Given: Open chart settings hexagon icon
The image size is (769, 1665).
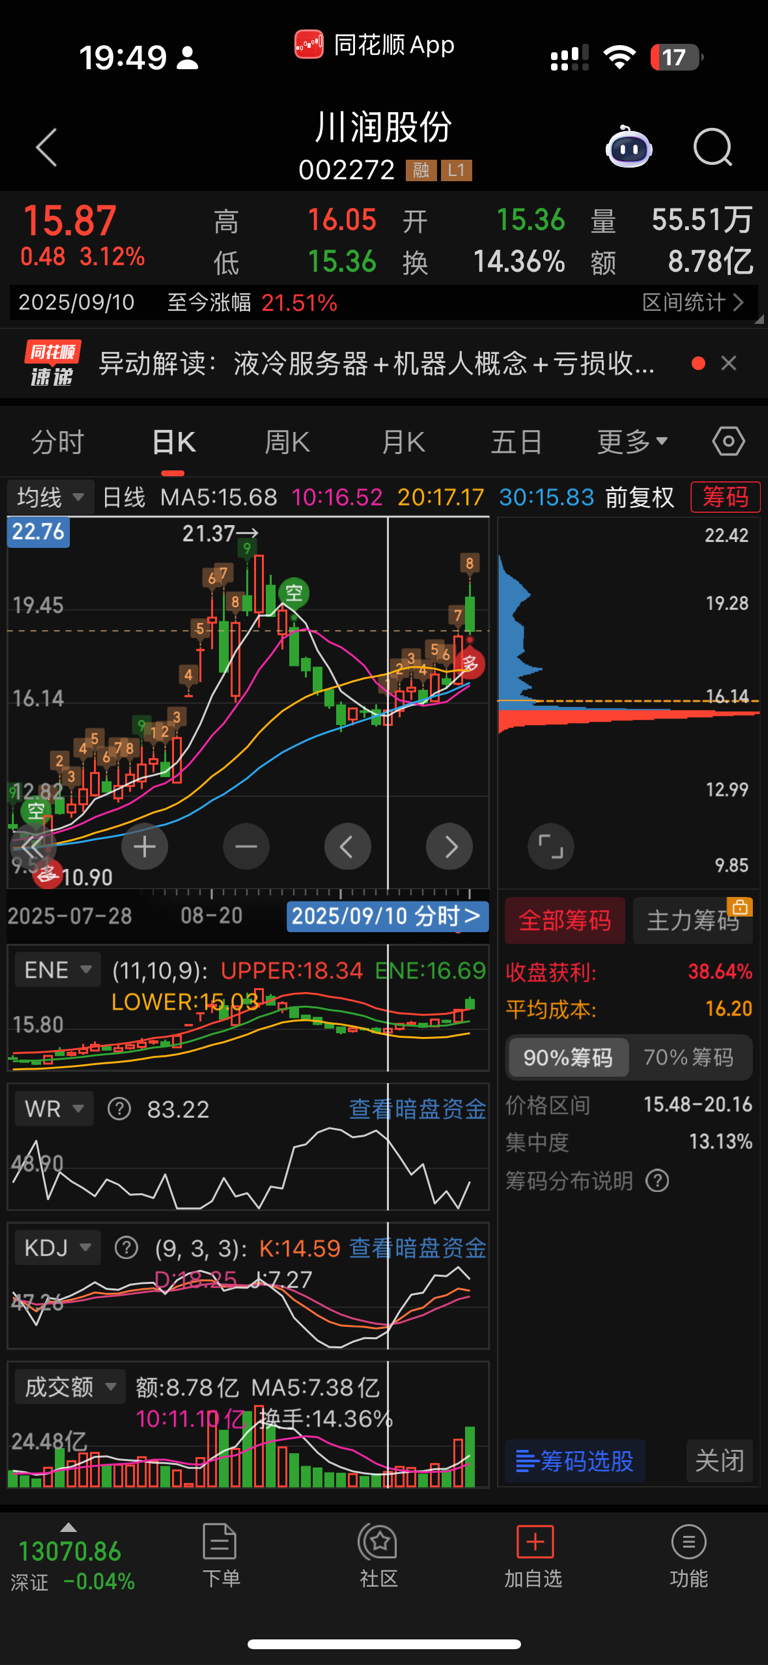Looking at the screenshot, I should 728,441.
